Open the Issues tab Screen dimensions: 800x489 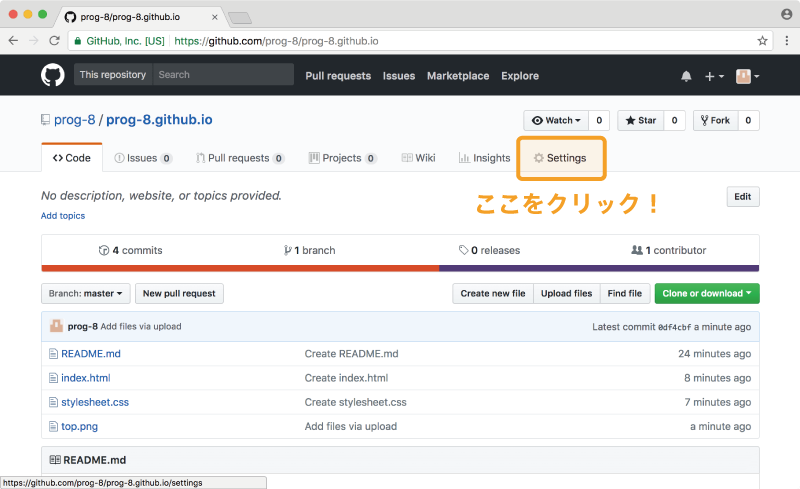[143, 158]
